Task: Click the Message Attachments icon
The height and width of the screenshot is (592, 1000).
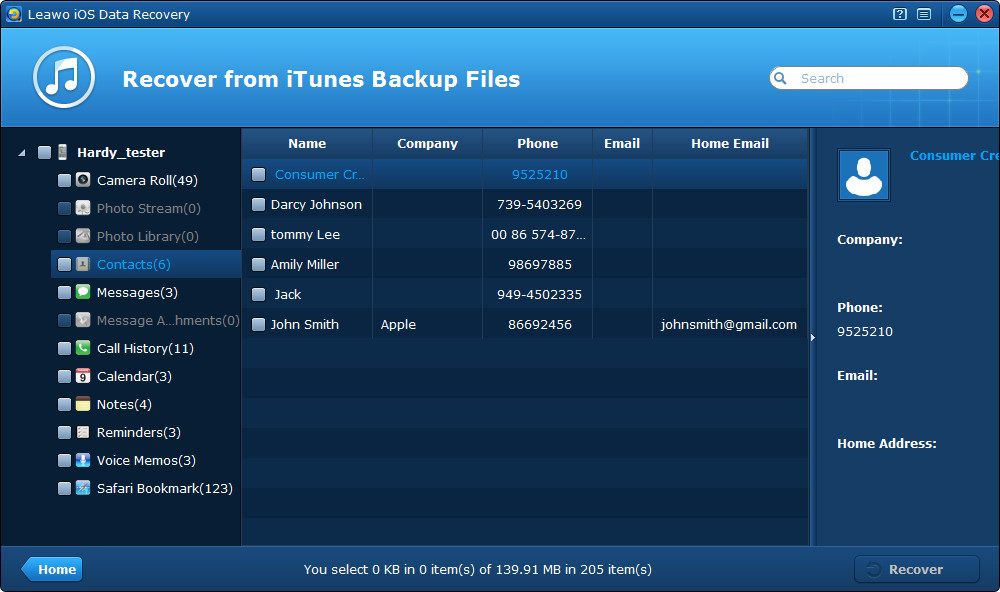Action: click(83, 320)
